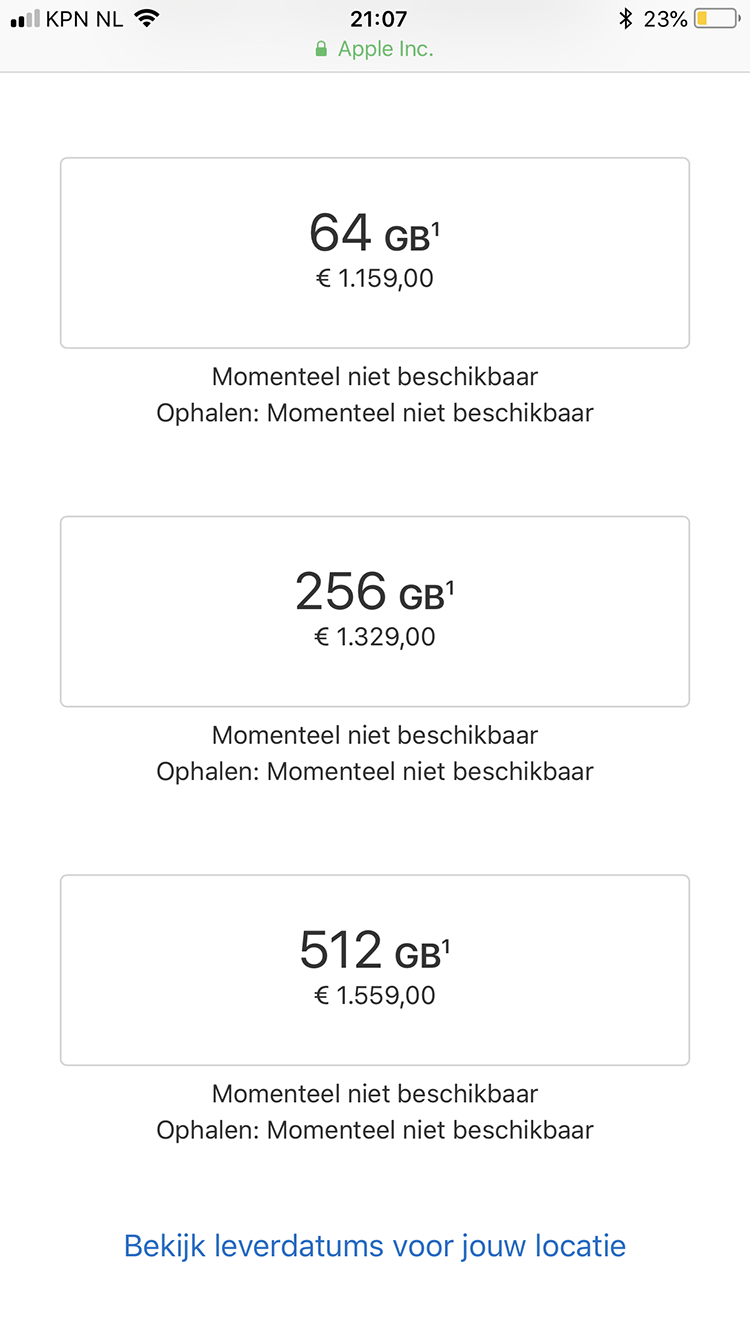Viewport: 750px width, 1333px height.
Task: Tap pickup availability under 512 GB option
Action: click(375, 1131)
